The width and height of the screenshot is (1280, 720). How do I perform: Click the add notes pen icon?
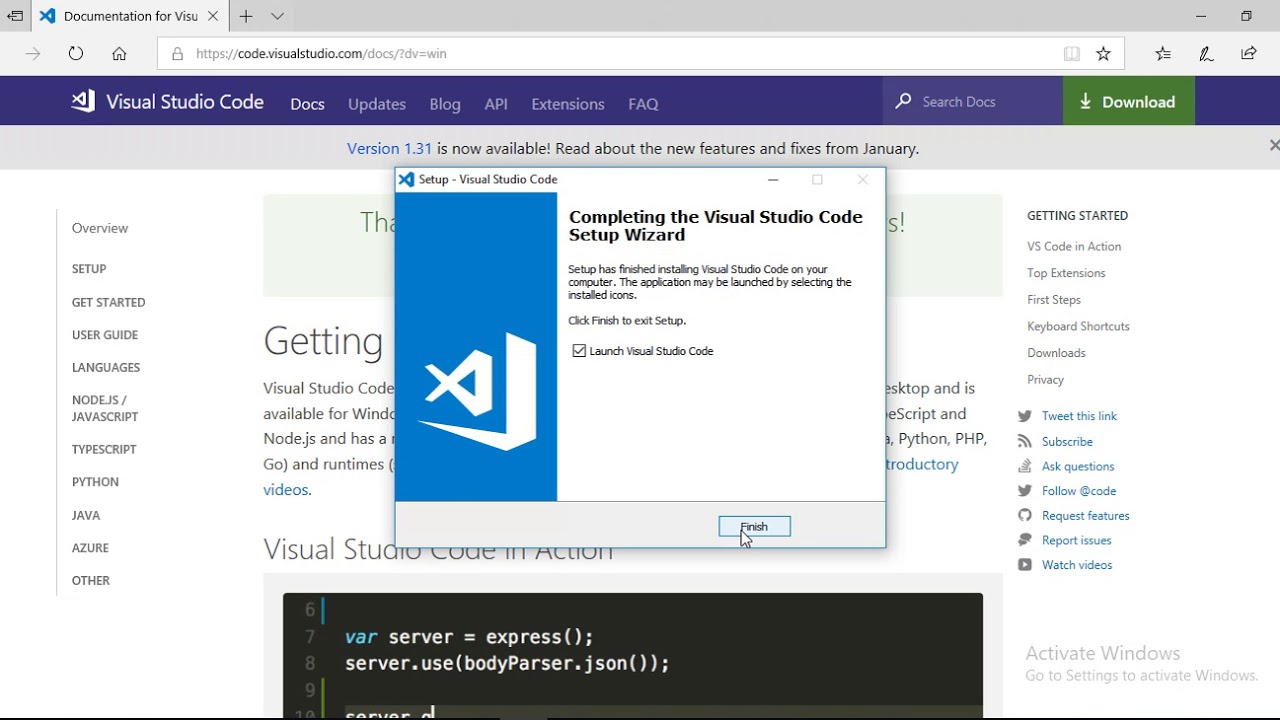(1206, 54)
